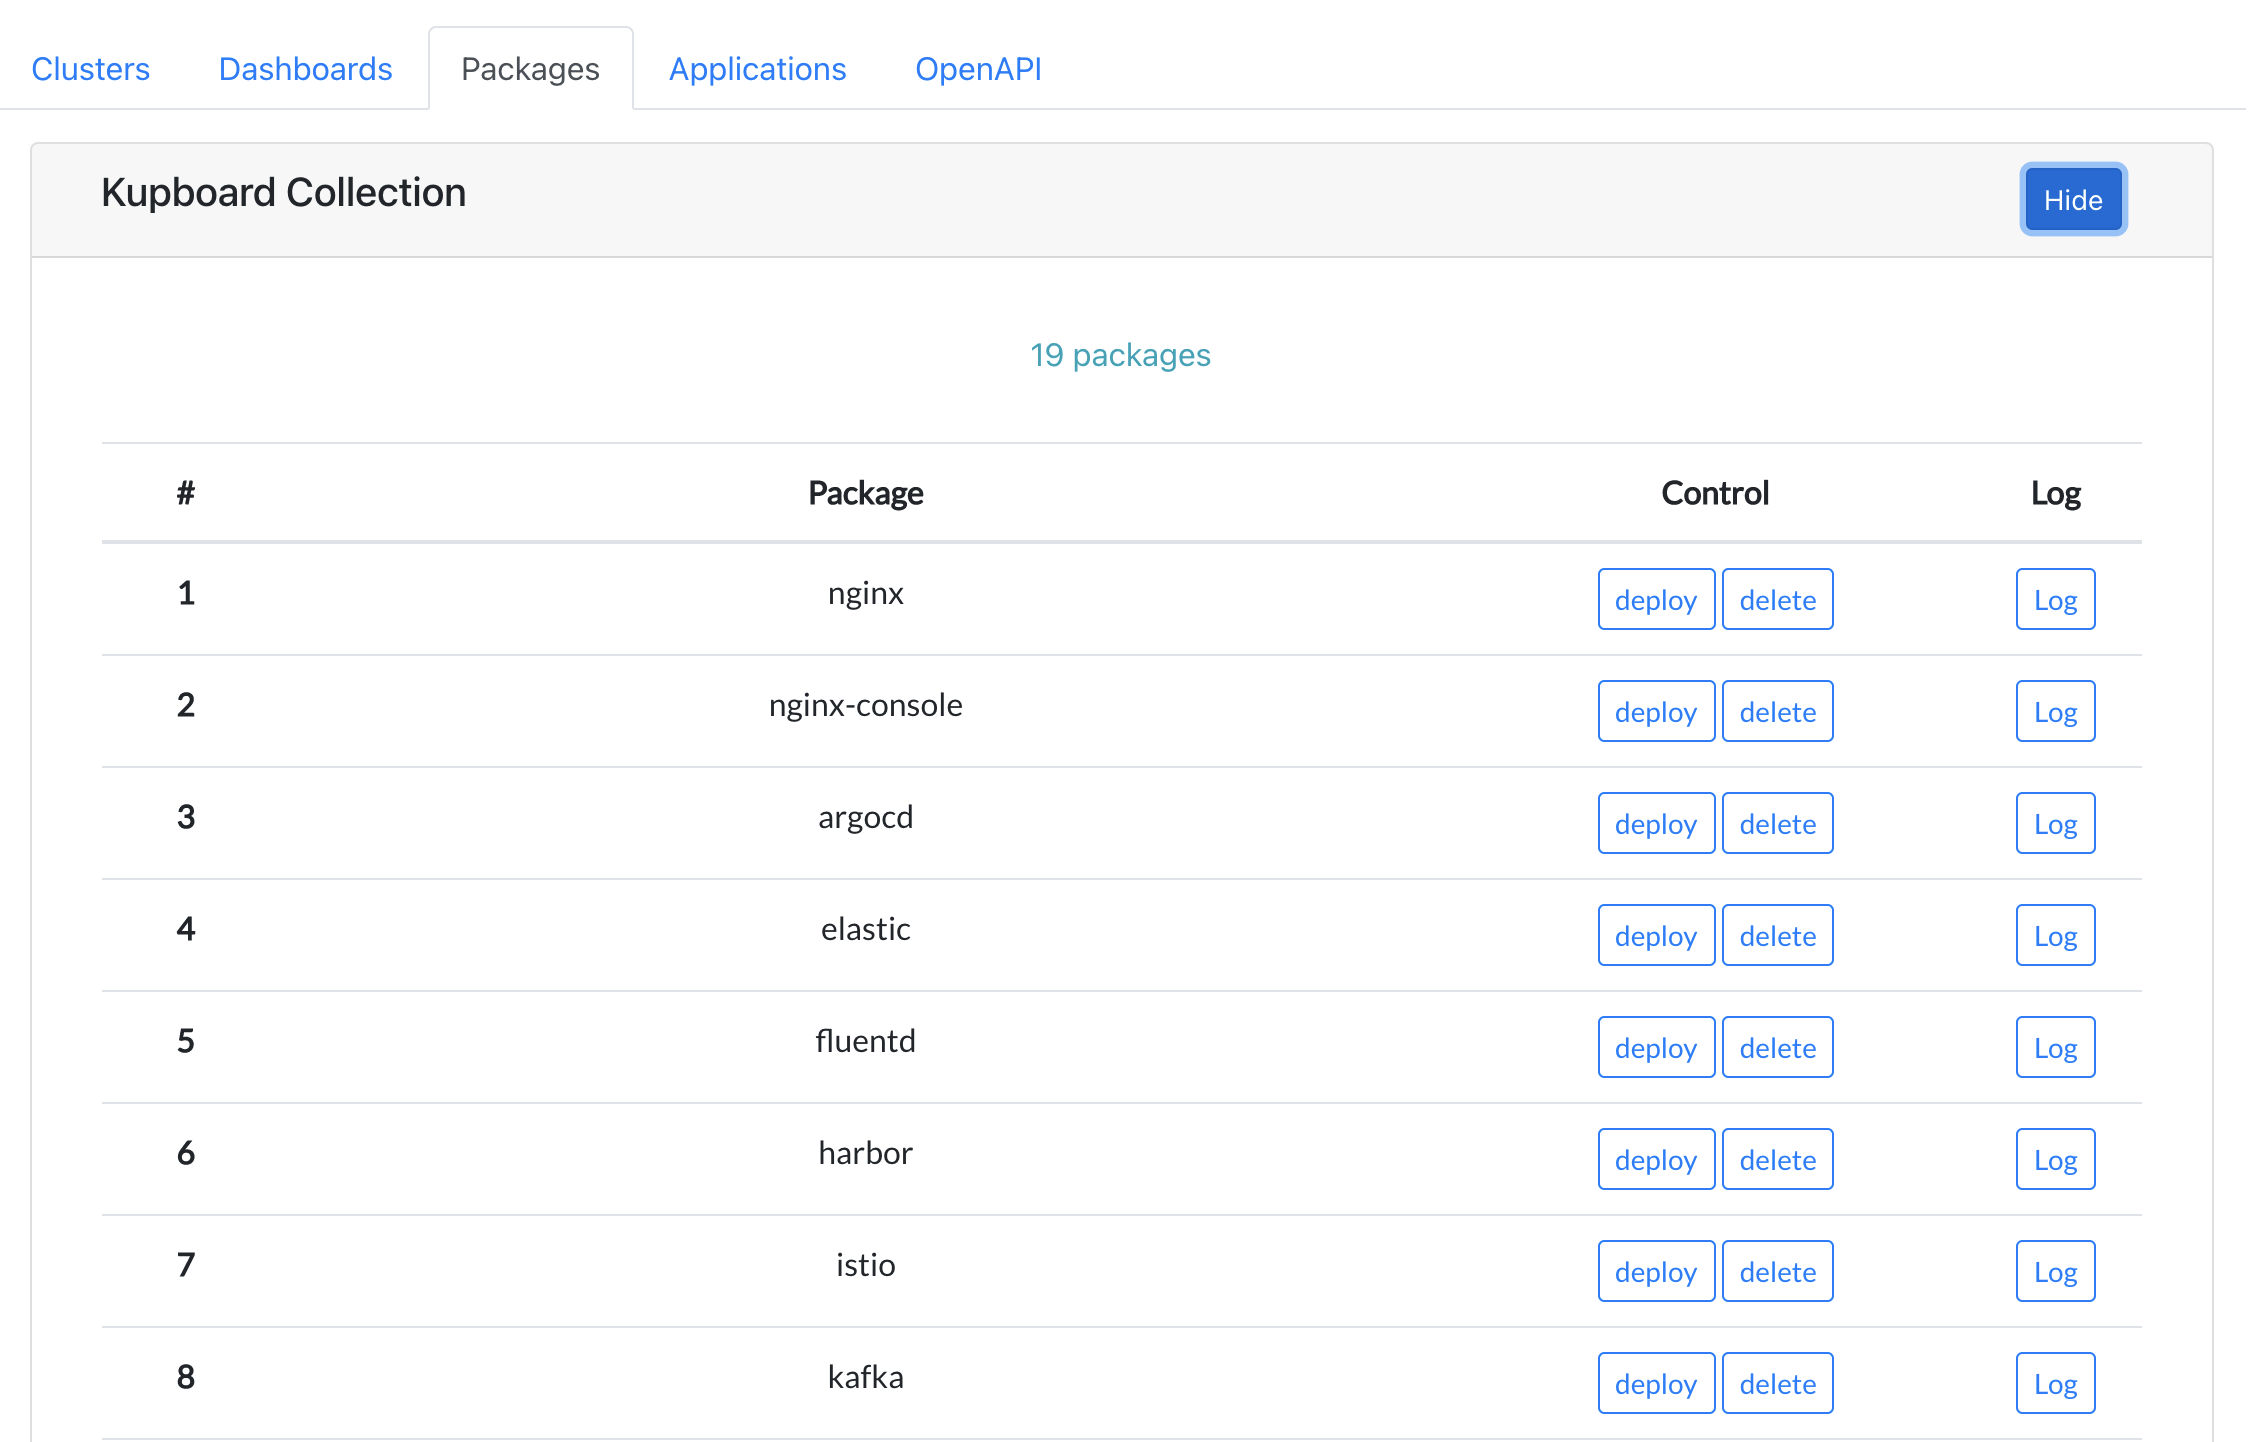
Task: Deploy the argocd package
Action: point(1656,824)
